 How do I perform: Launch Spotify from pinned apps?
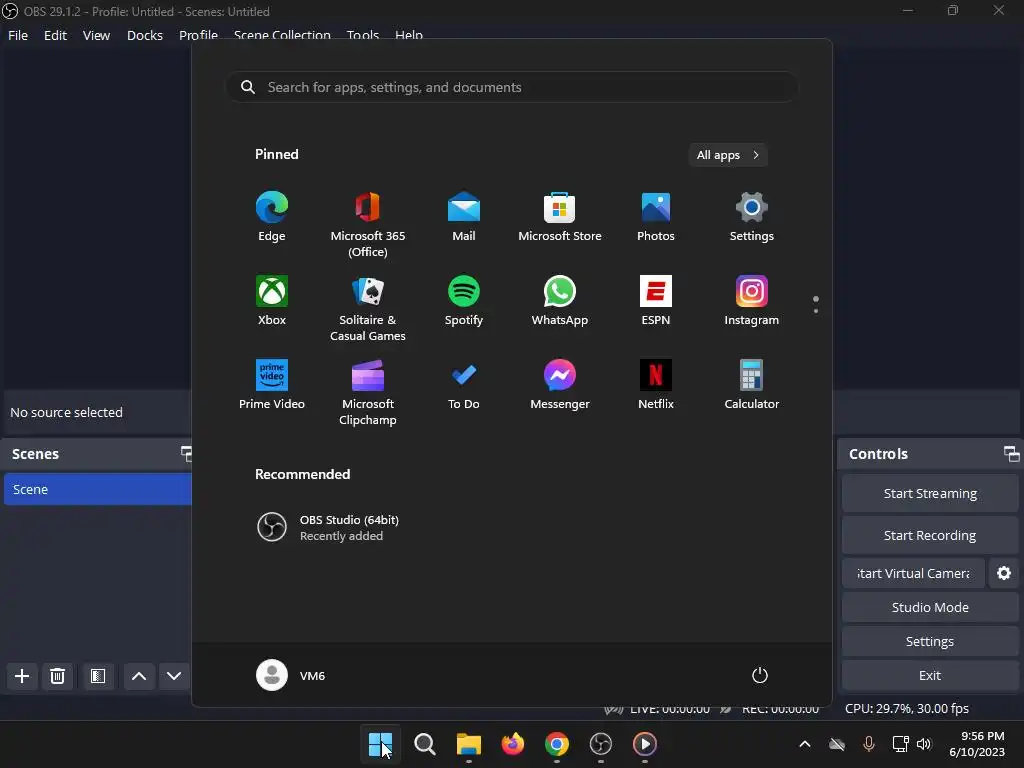tap(464, 300)
